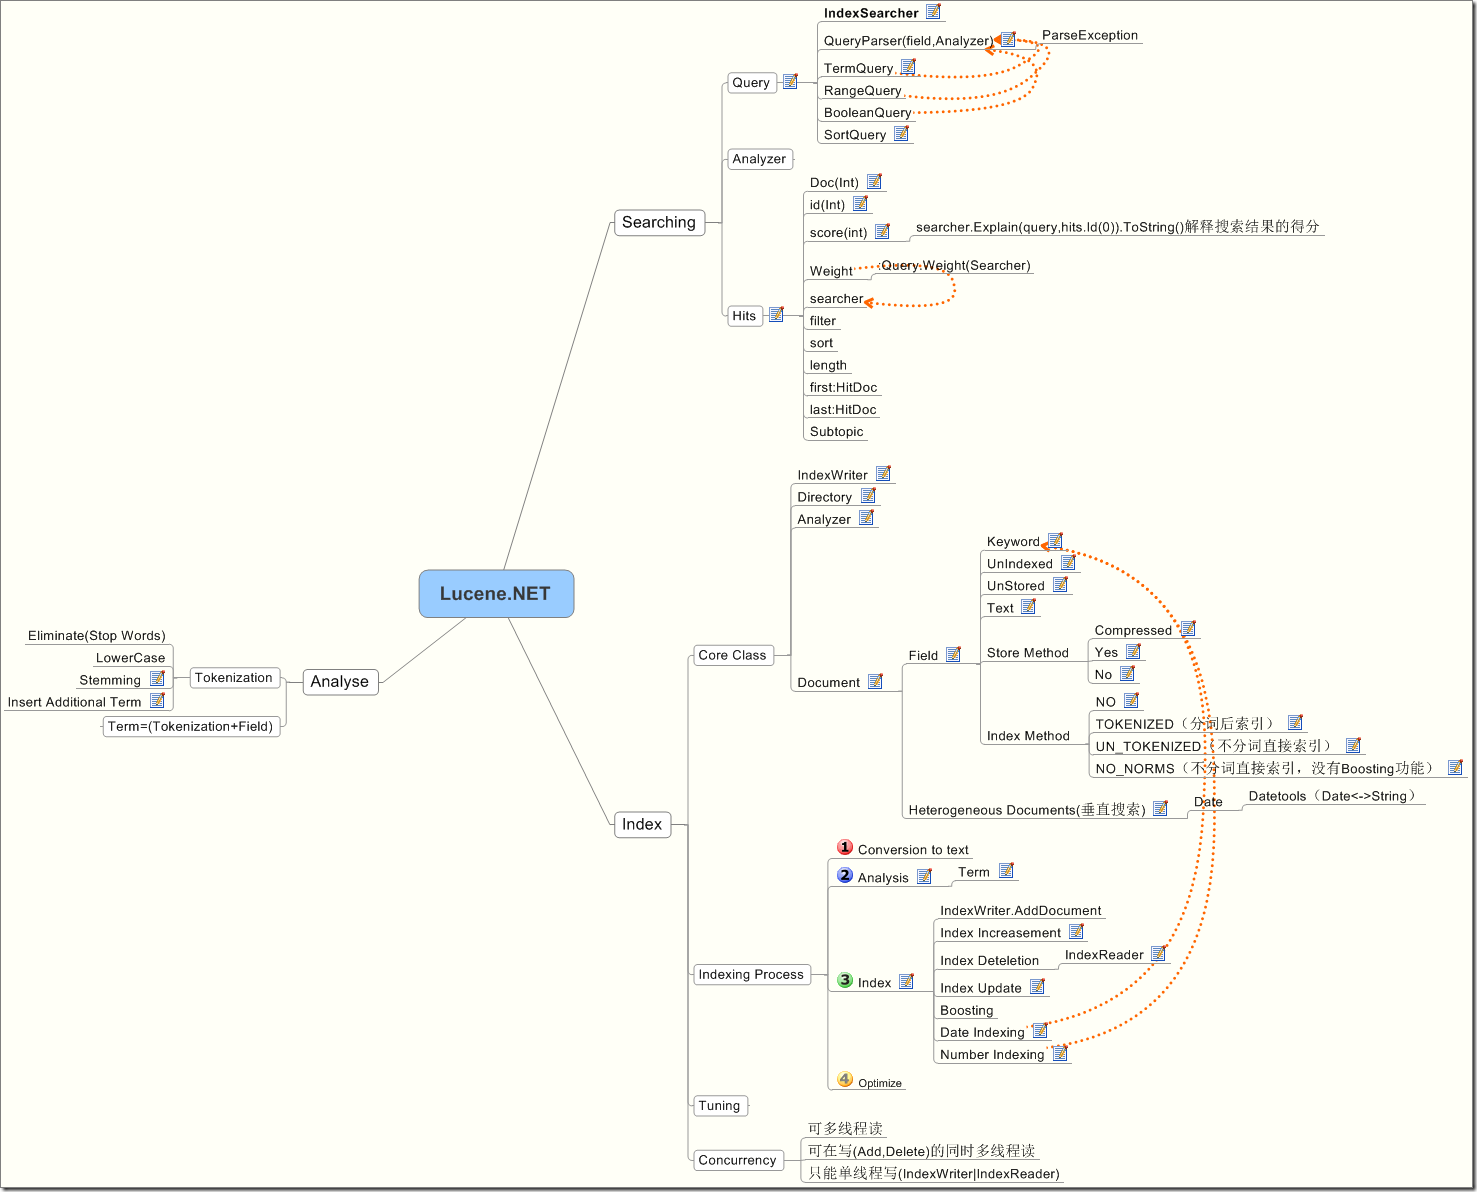Toggle the priority 2 marker beside Analysis

click(x=845, y=875)
